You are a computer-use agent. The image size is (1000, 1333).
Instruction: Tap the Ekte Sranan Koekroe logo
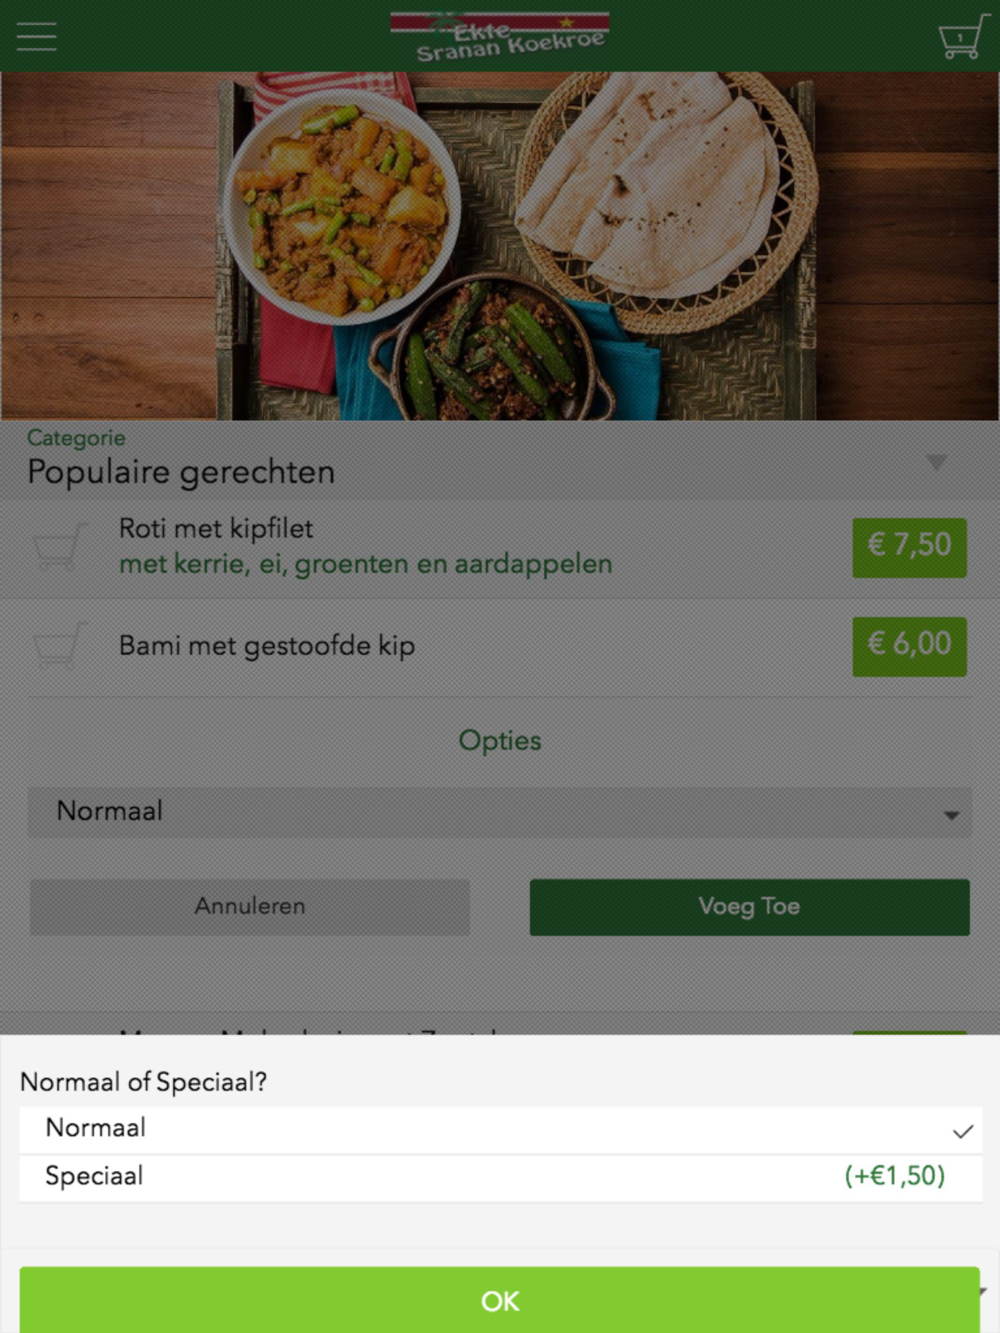coord(500,37)
